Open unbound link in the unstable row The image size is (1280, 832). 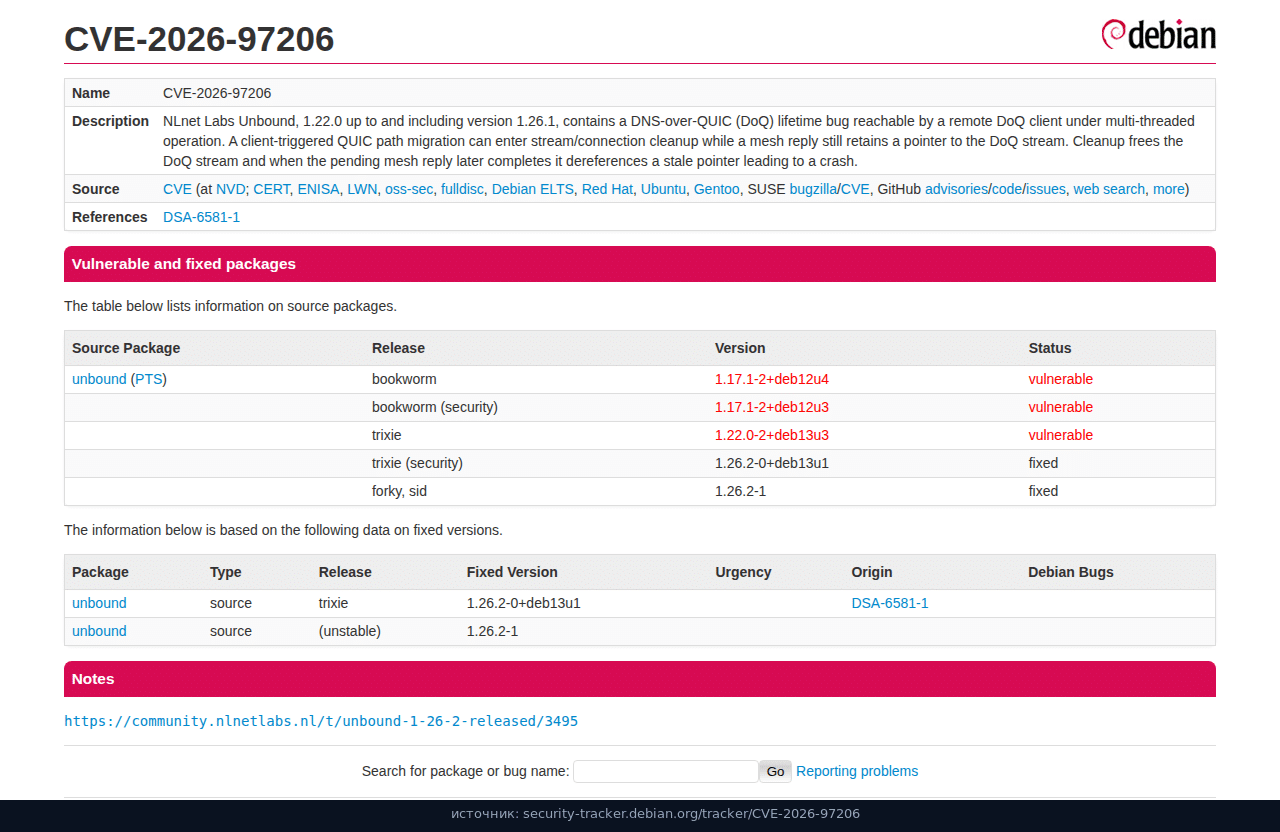point(99,631)
